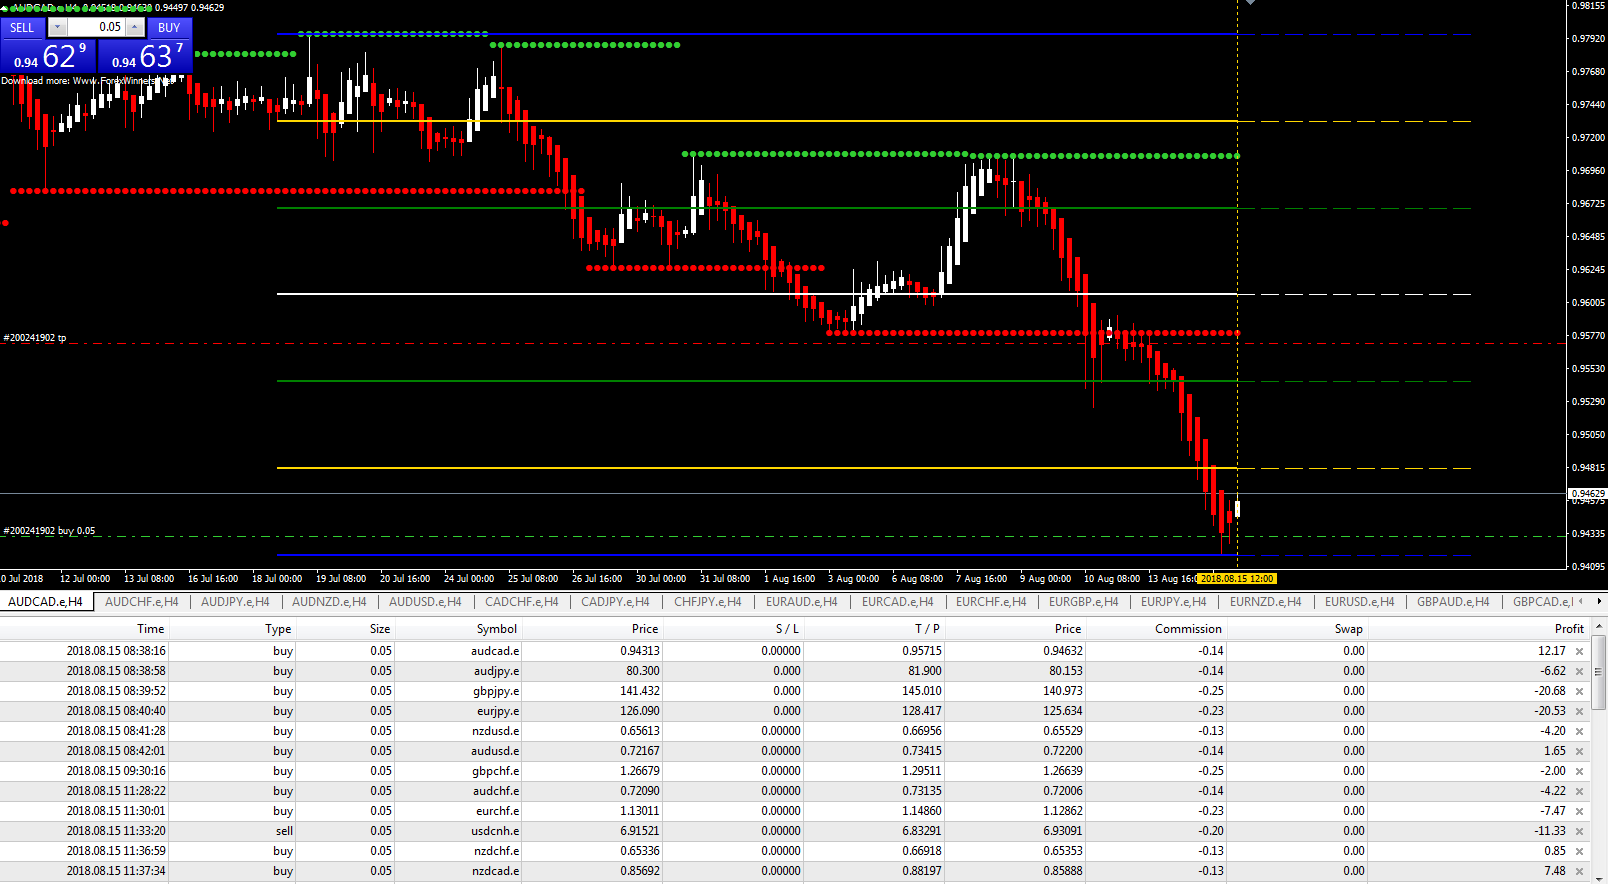Click the 0.94 62 9 sell price tile

48,57
